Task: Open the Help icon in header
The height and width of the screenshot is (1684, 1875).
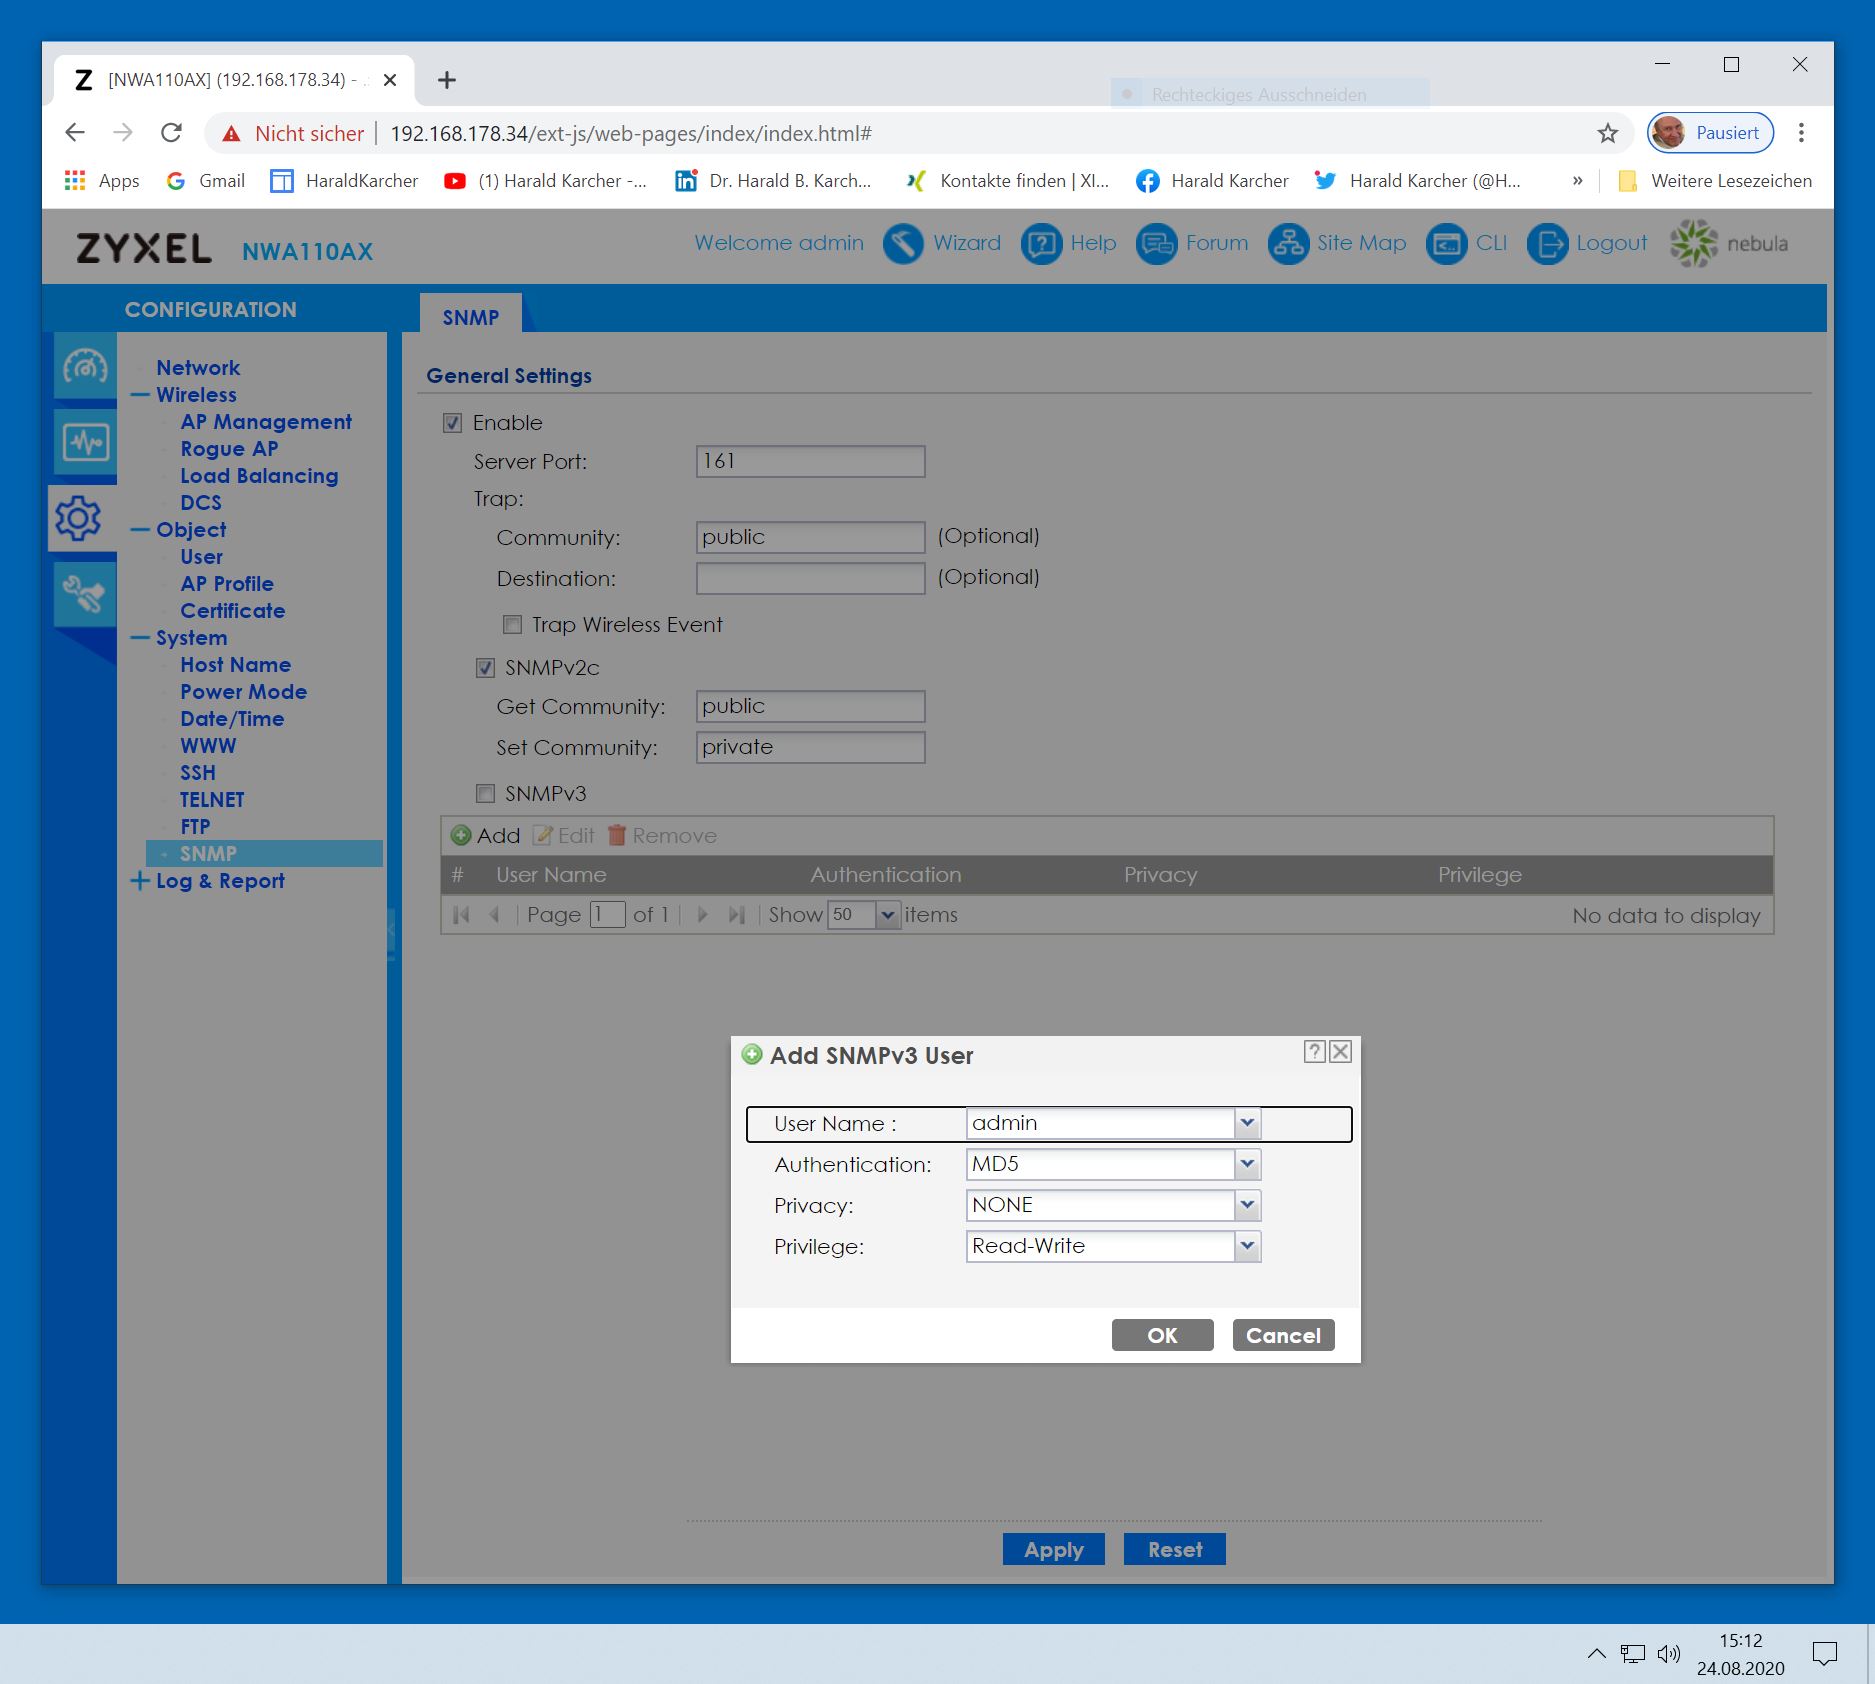Action: (1041, 244)
